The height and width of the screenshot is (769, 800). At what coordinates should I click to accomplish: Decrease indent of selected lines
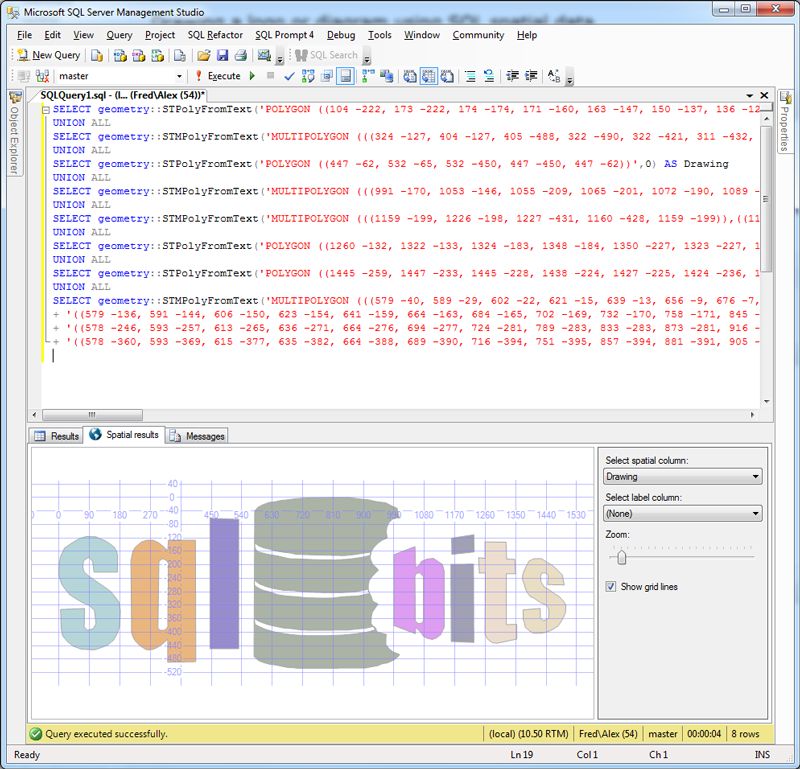click(513, 76)
